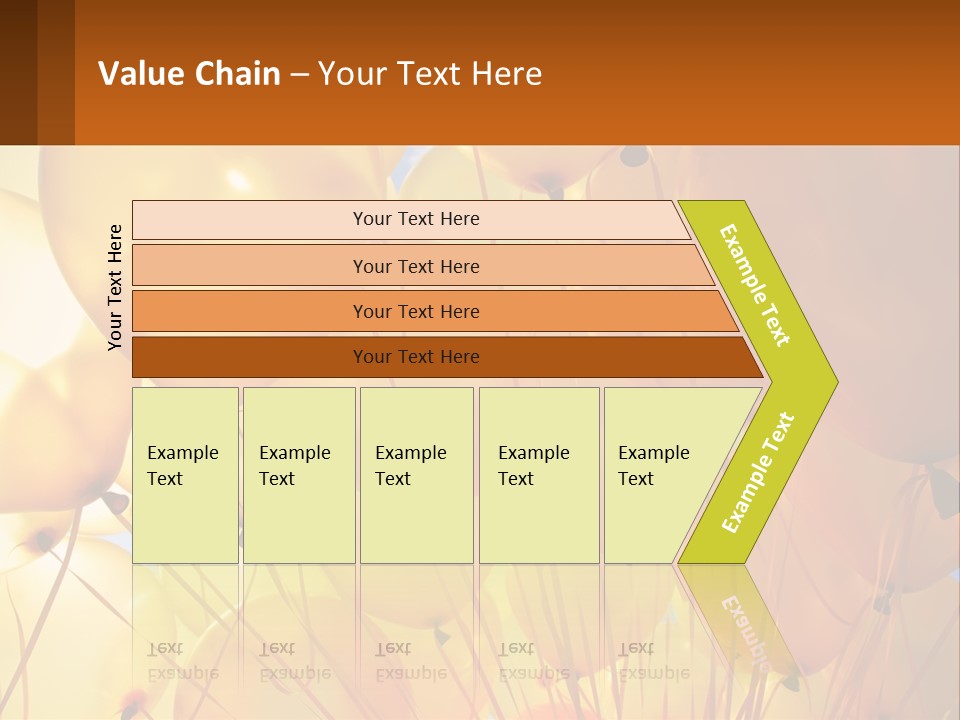Screen dimensions: 960x720
Task: Select the second 'Your Text Here' bar
Action: pyautogui.click(x=415, y=266)
